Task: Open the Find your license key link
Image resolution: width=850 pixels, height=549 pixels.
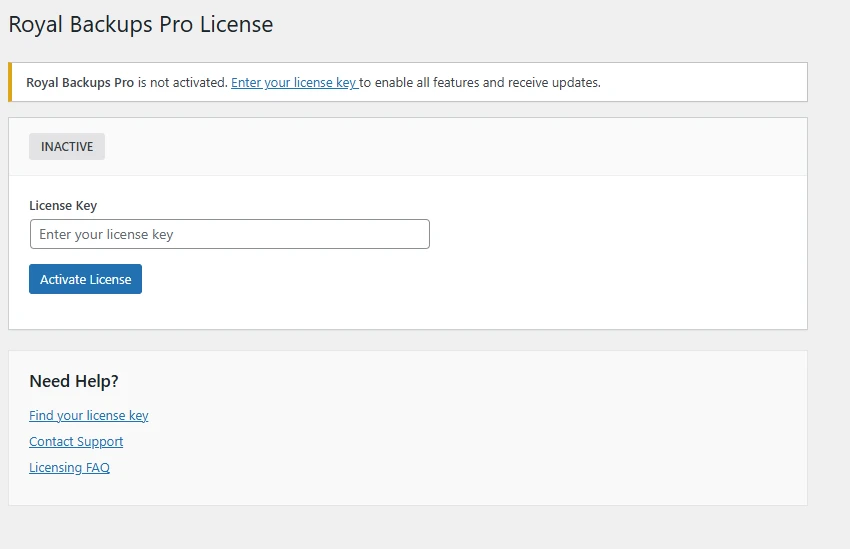Action: [x=89, y=416]
